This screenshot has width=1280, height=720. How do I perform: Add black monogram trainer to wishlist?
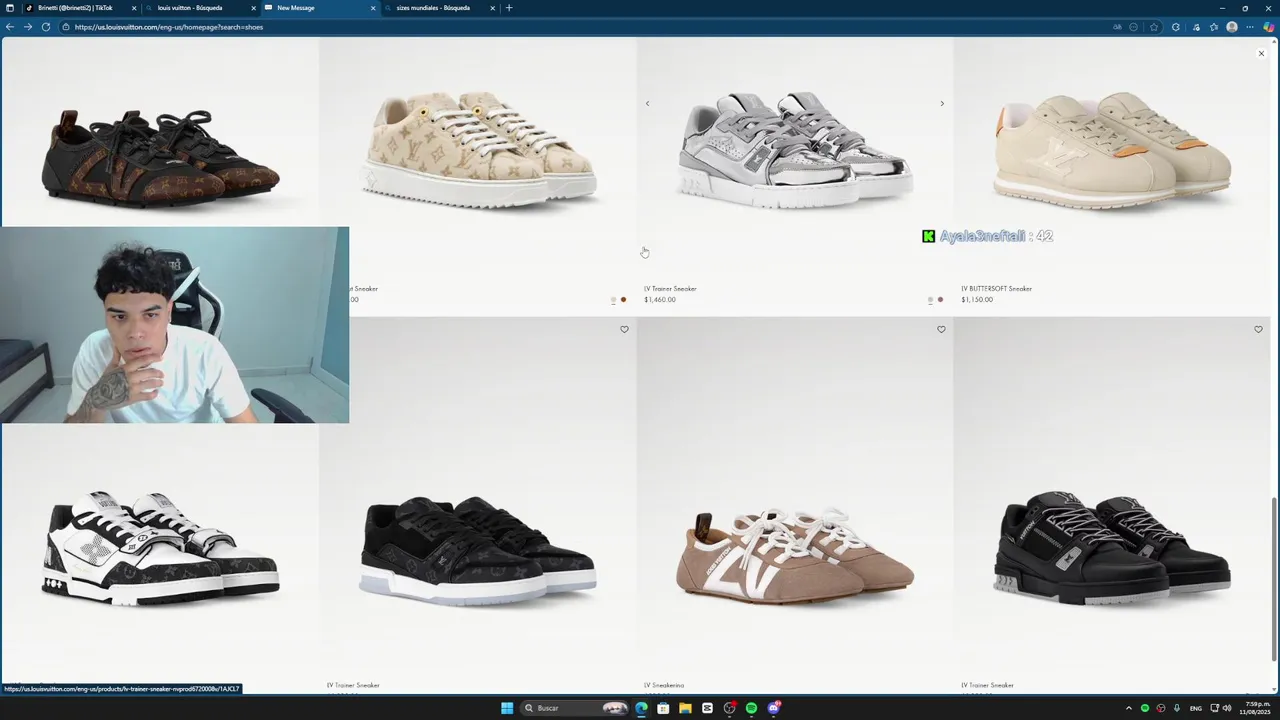pos(624,329)
